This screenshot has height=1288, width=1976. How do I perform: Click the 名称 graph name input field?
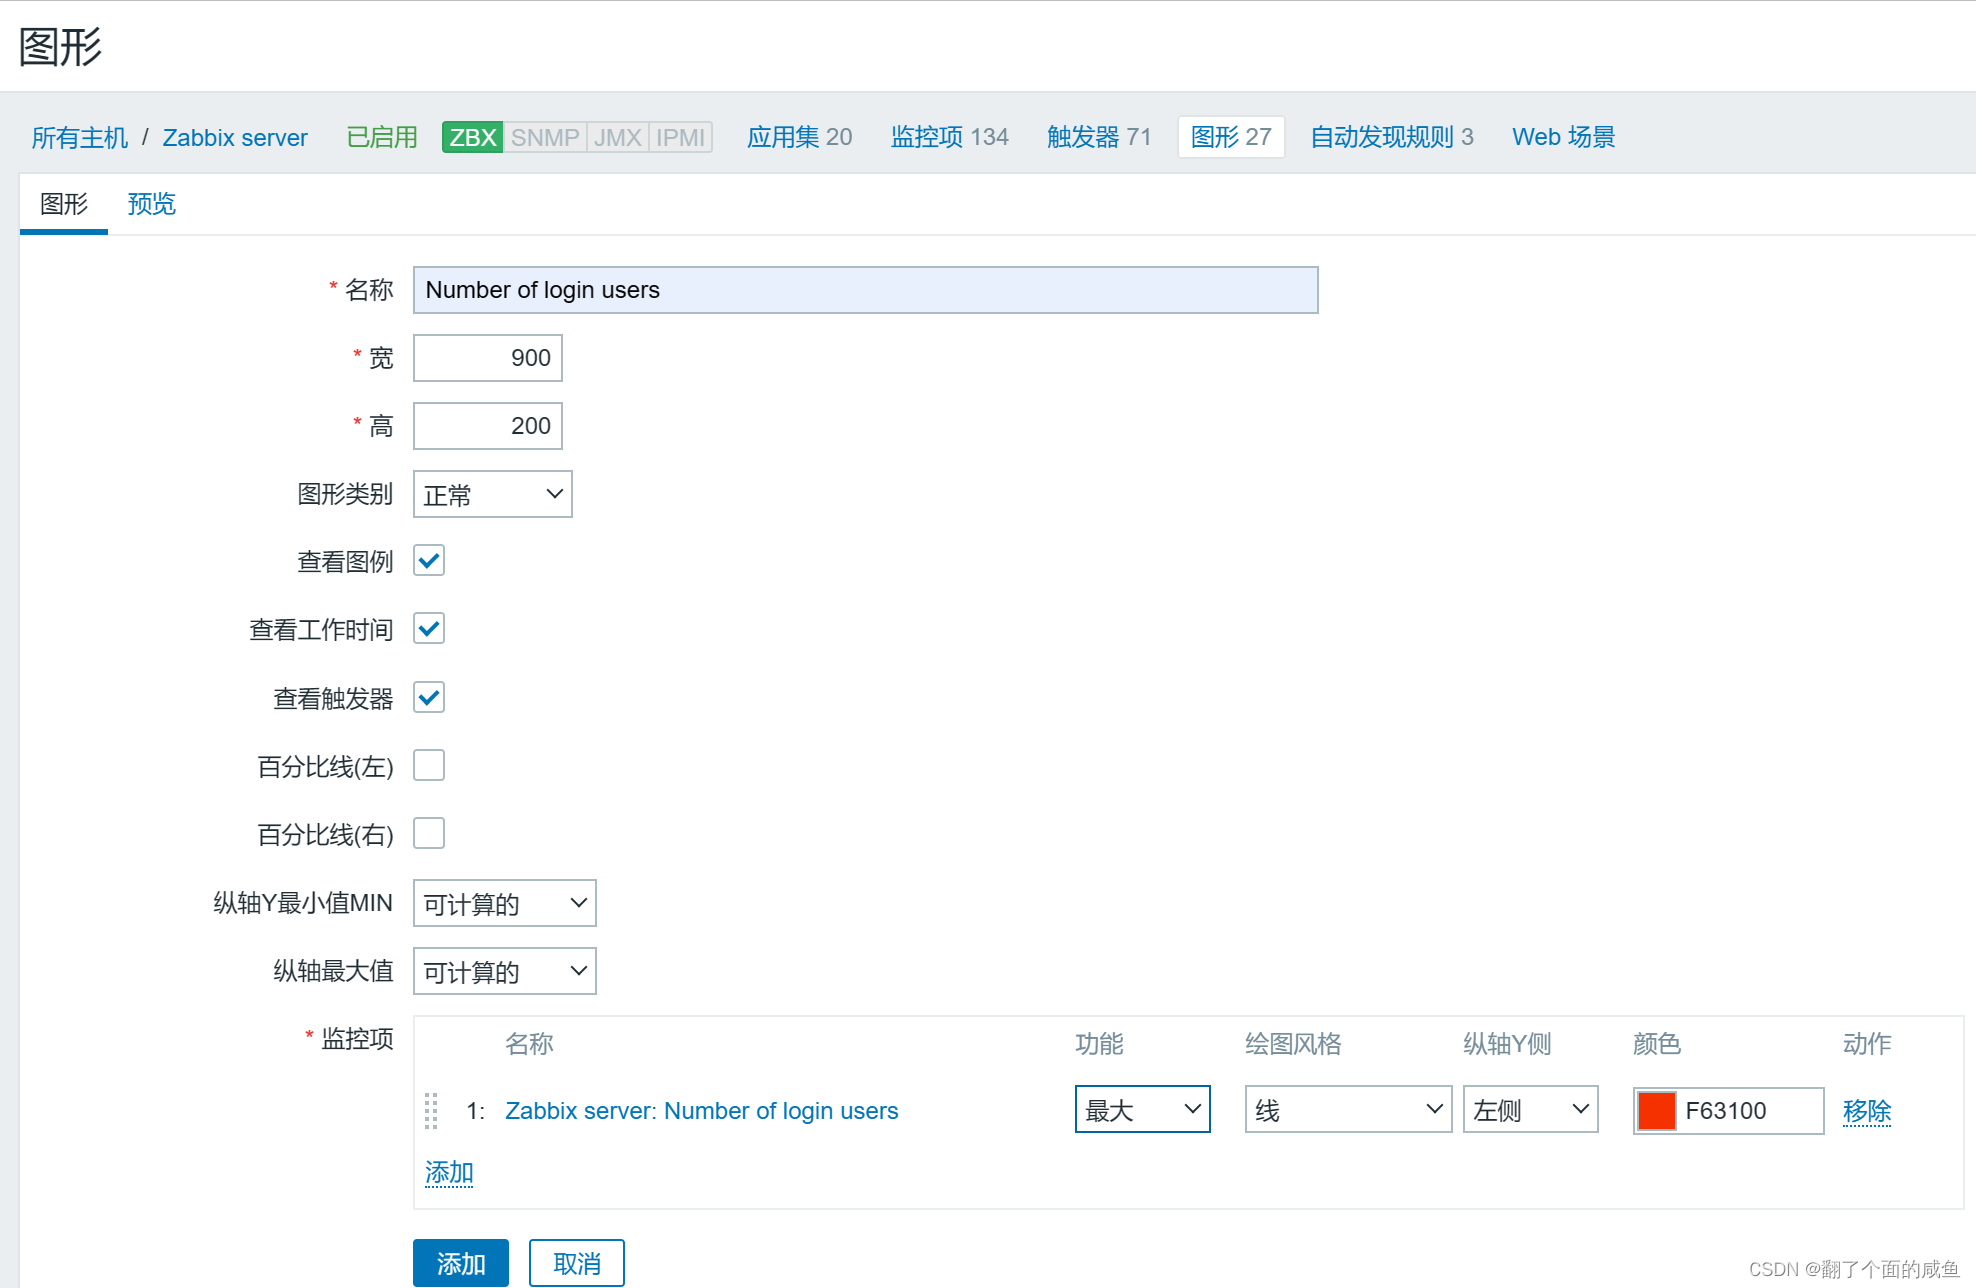[865, 290]
